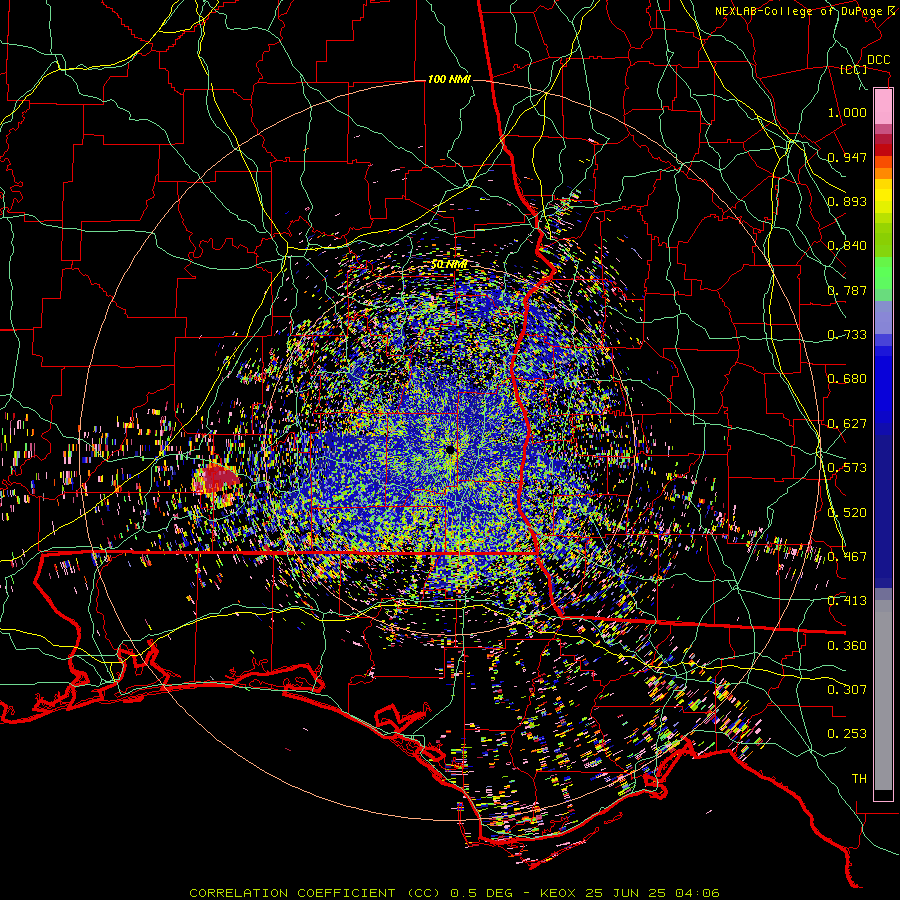
Task: Select the gray band of the color bar
Action: click(883, 695)
